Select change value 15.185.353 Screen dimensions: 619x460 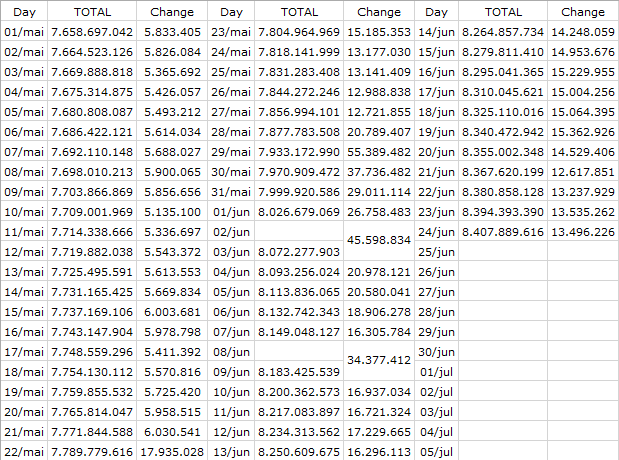pyautogui.click(x=379, y=32)
